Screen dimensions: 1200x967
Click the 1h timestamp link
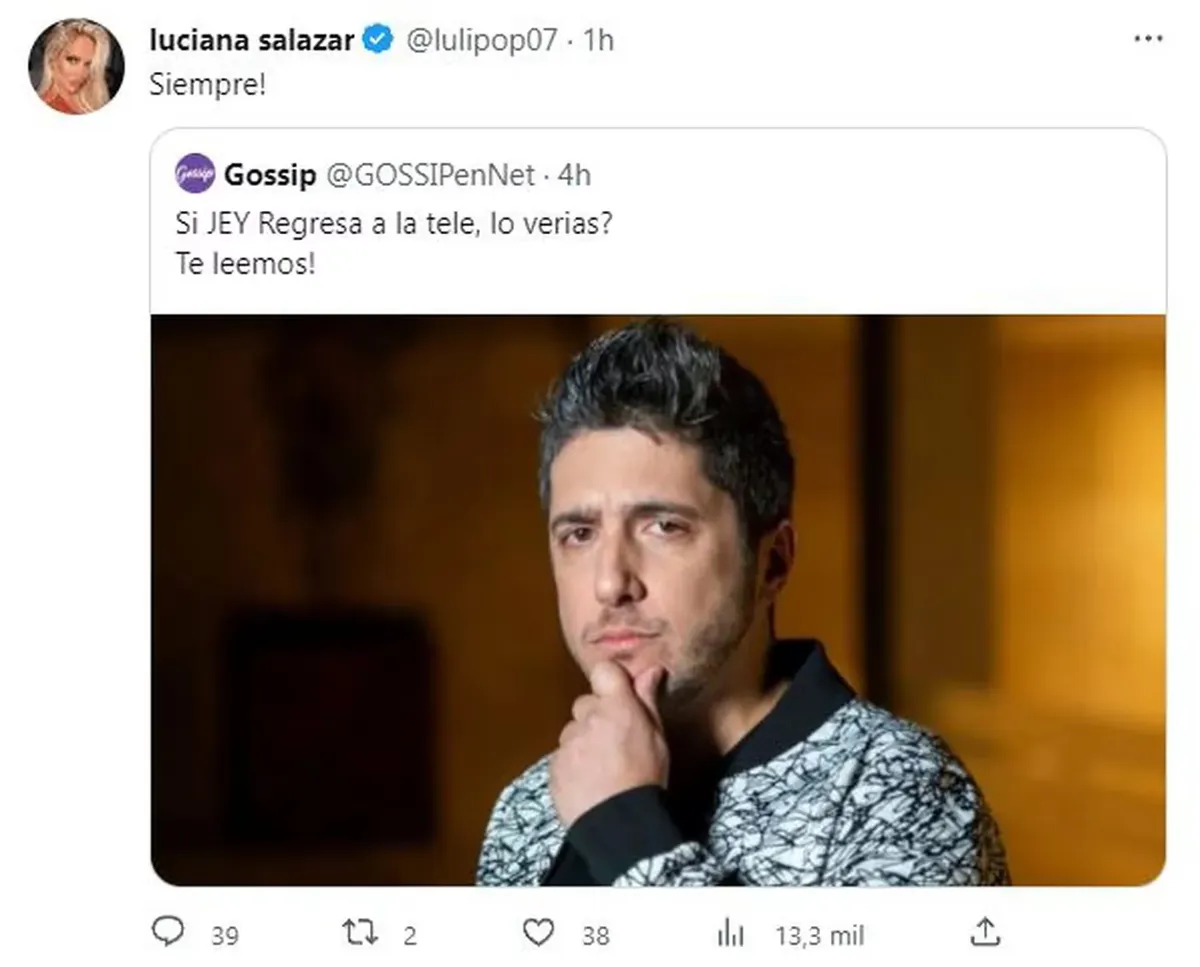(x=598, y=40)
